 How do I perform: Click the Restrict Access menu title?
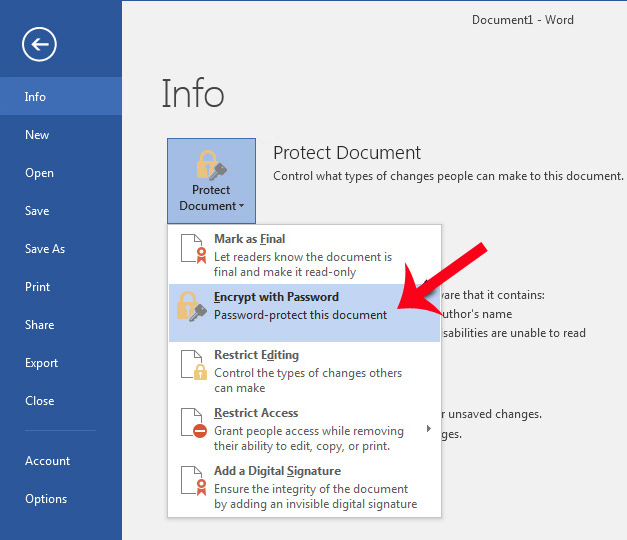tap(256, 413)
